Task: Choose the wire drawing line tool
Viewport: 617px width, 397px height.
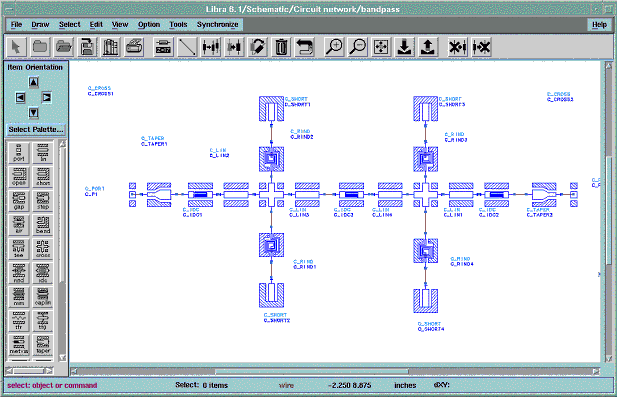Action: (x=187, y=47)
